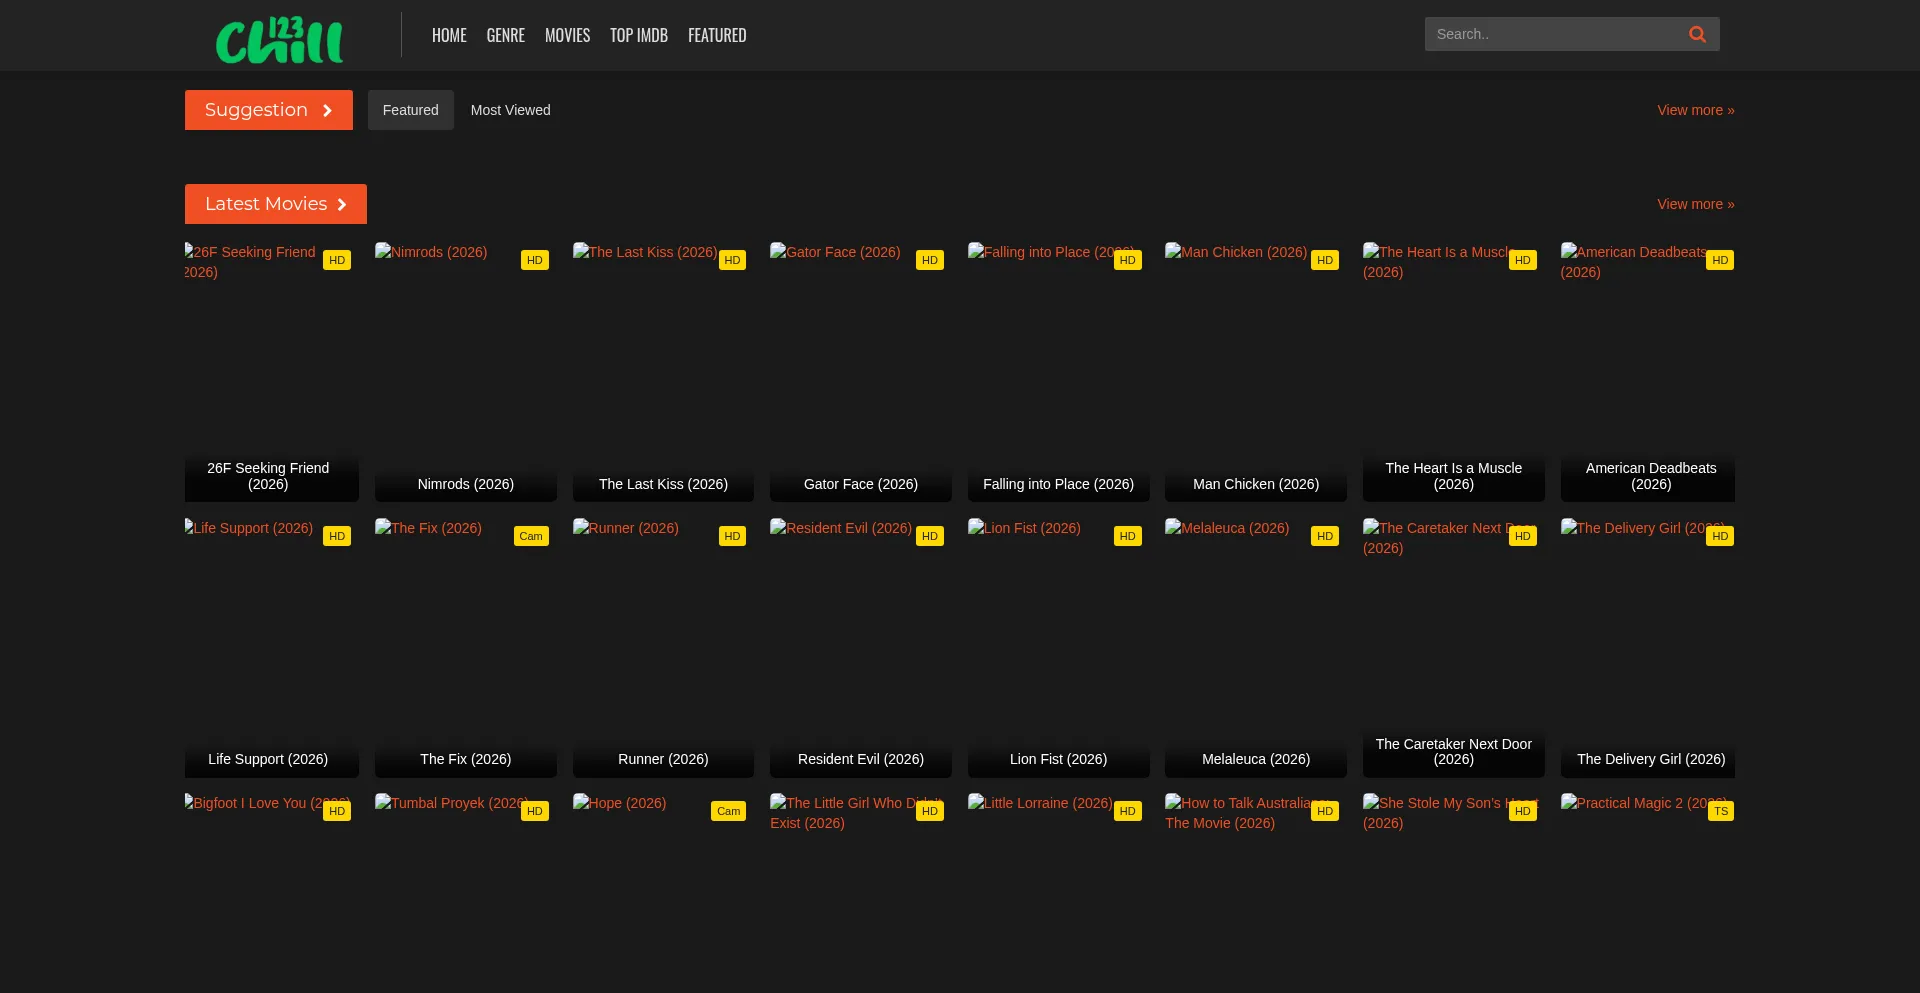This screenshot has height=993, width=1920.
Task: Click the Nimrods (2026) title caption
Action: click(466, 484)
